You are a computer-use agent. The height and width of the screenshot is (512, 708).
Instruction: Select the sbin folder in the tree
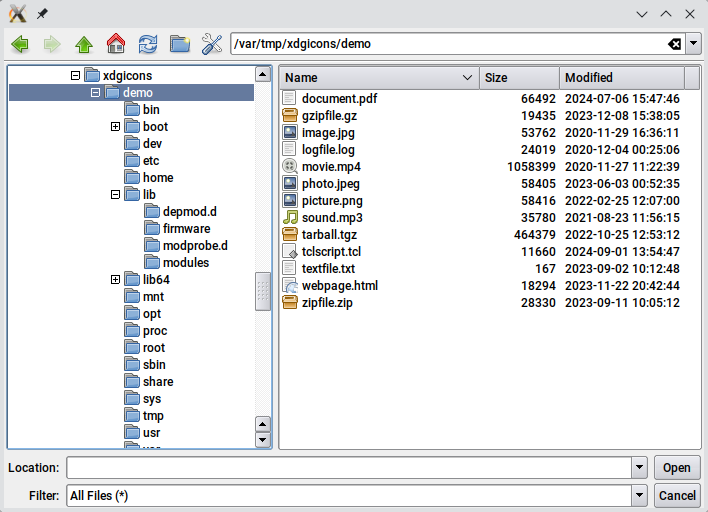(x=154, y=364)
